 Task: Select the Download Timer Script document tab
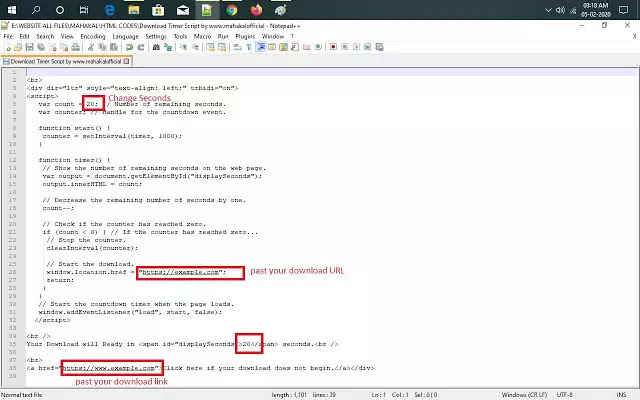pos(66,61)
